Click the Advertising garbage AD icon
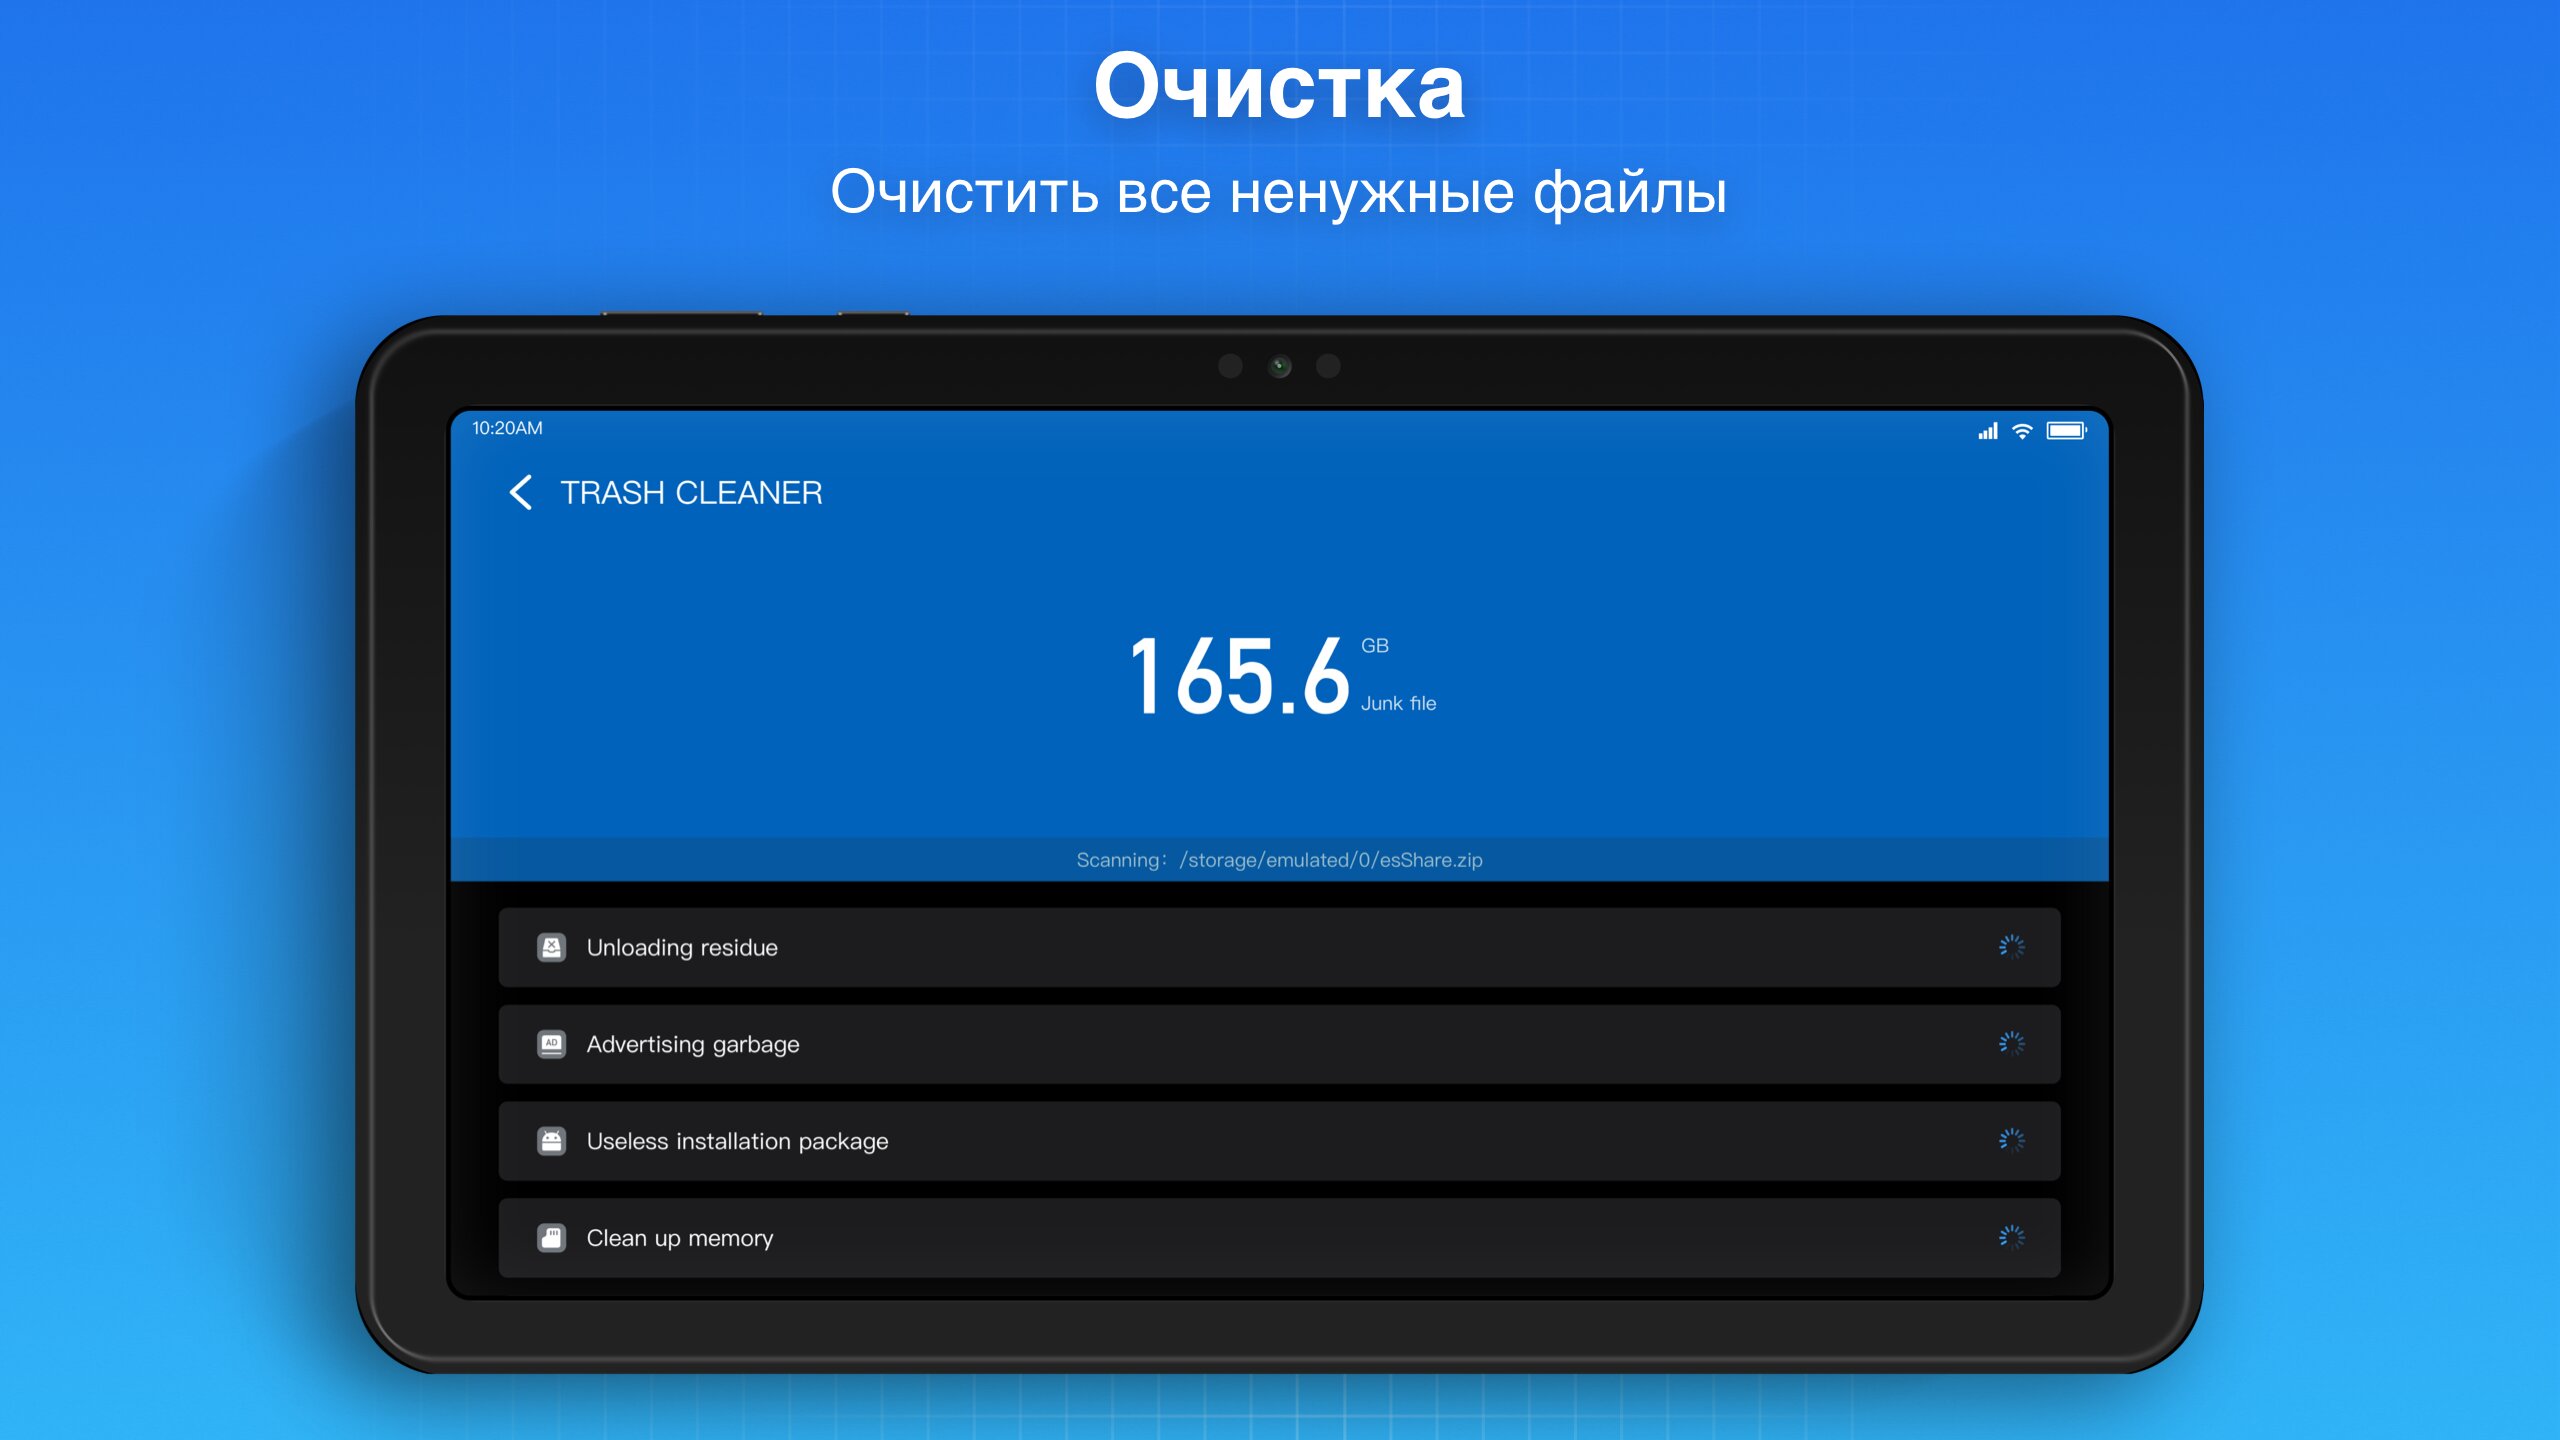The width and height of the screenshot is (2560, 1440). pyautogui.click(x=551, y=1044)
